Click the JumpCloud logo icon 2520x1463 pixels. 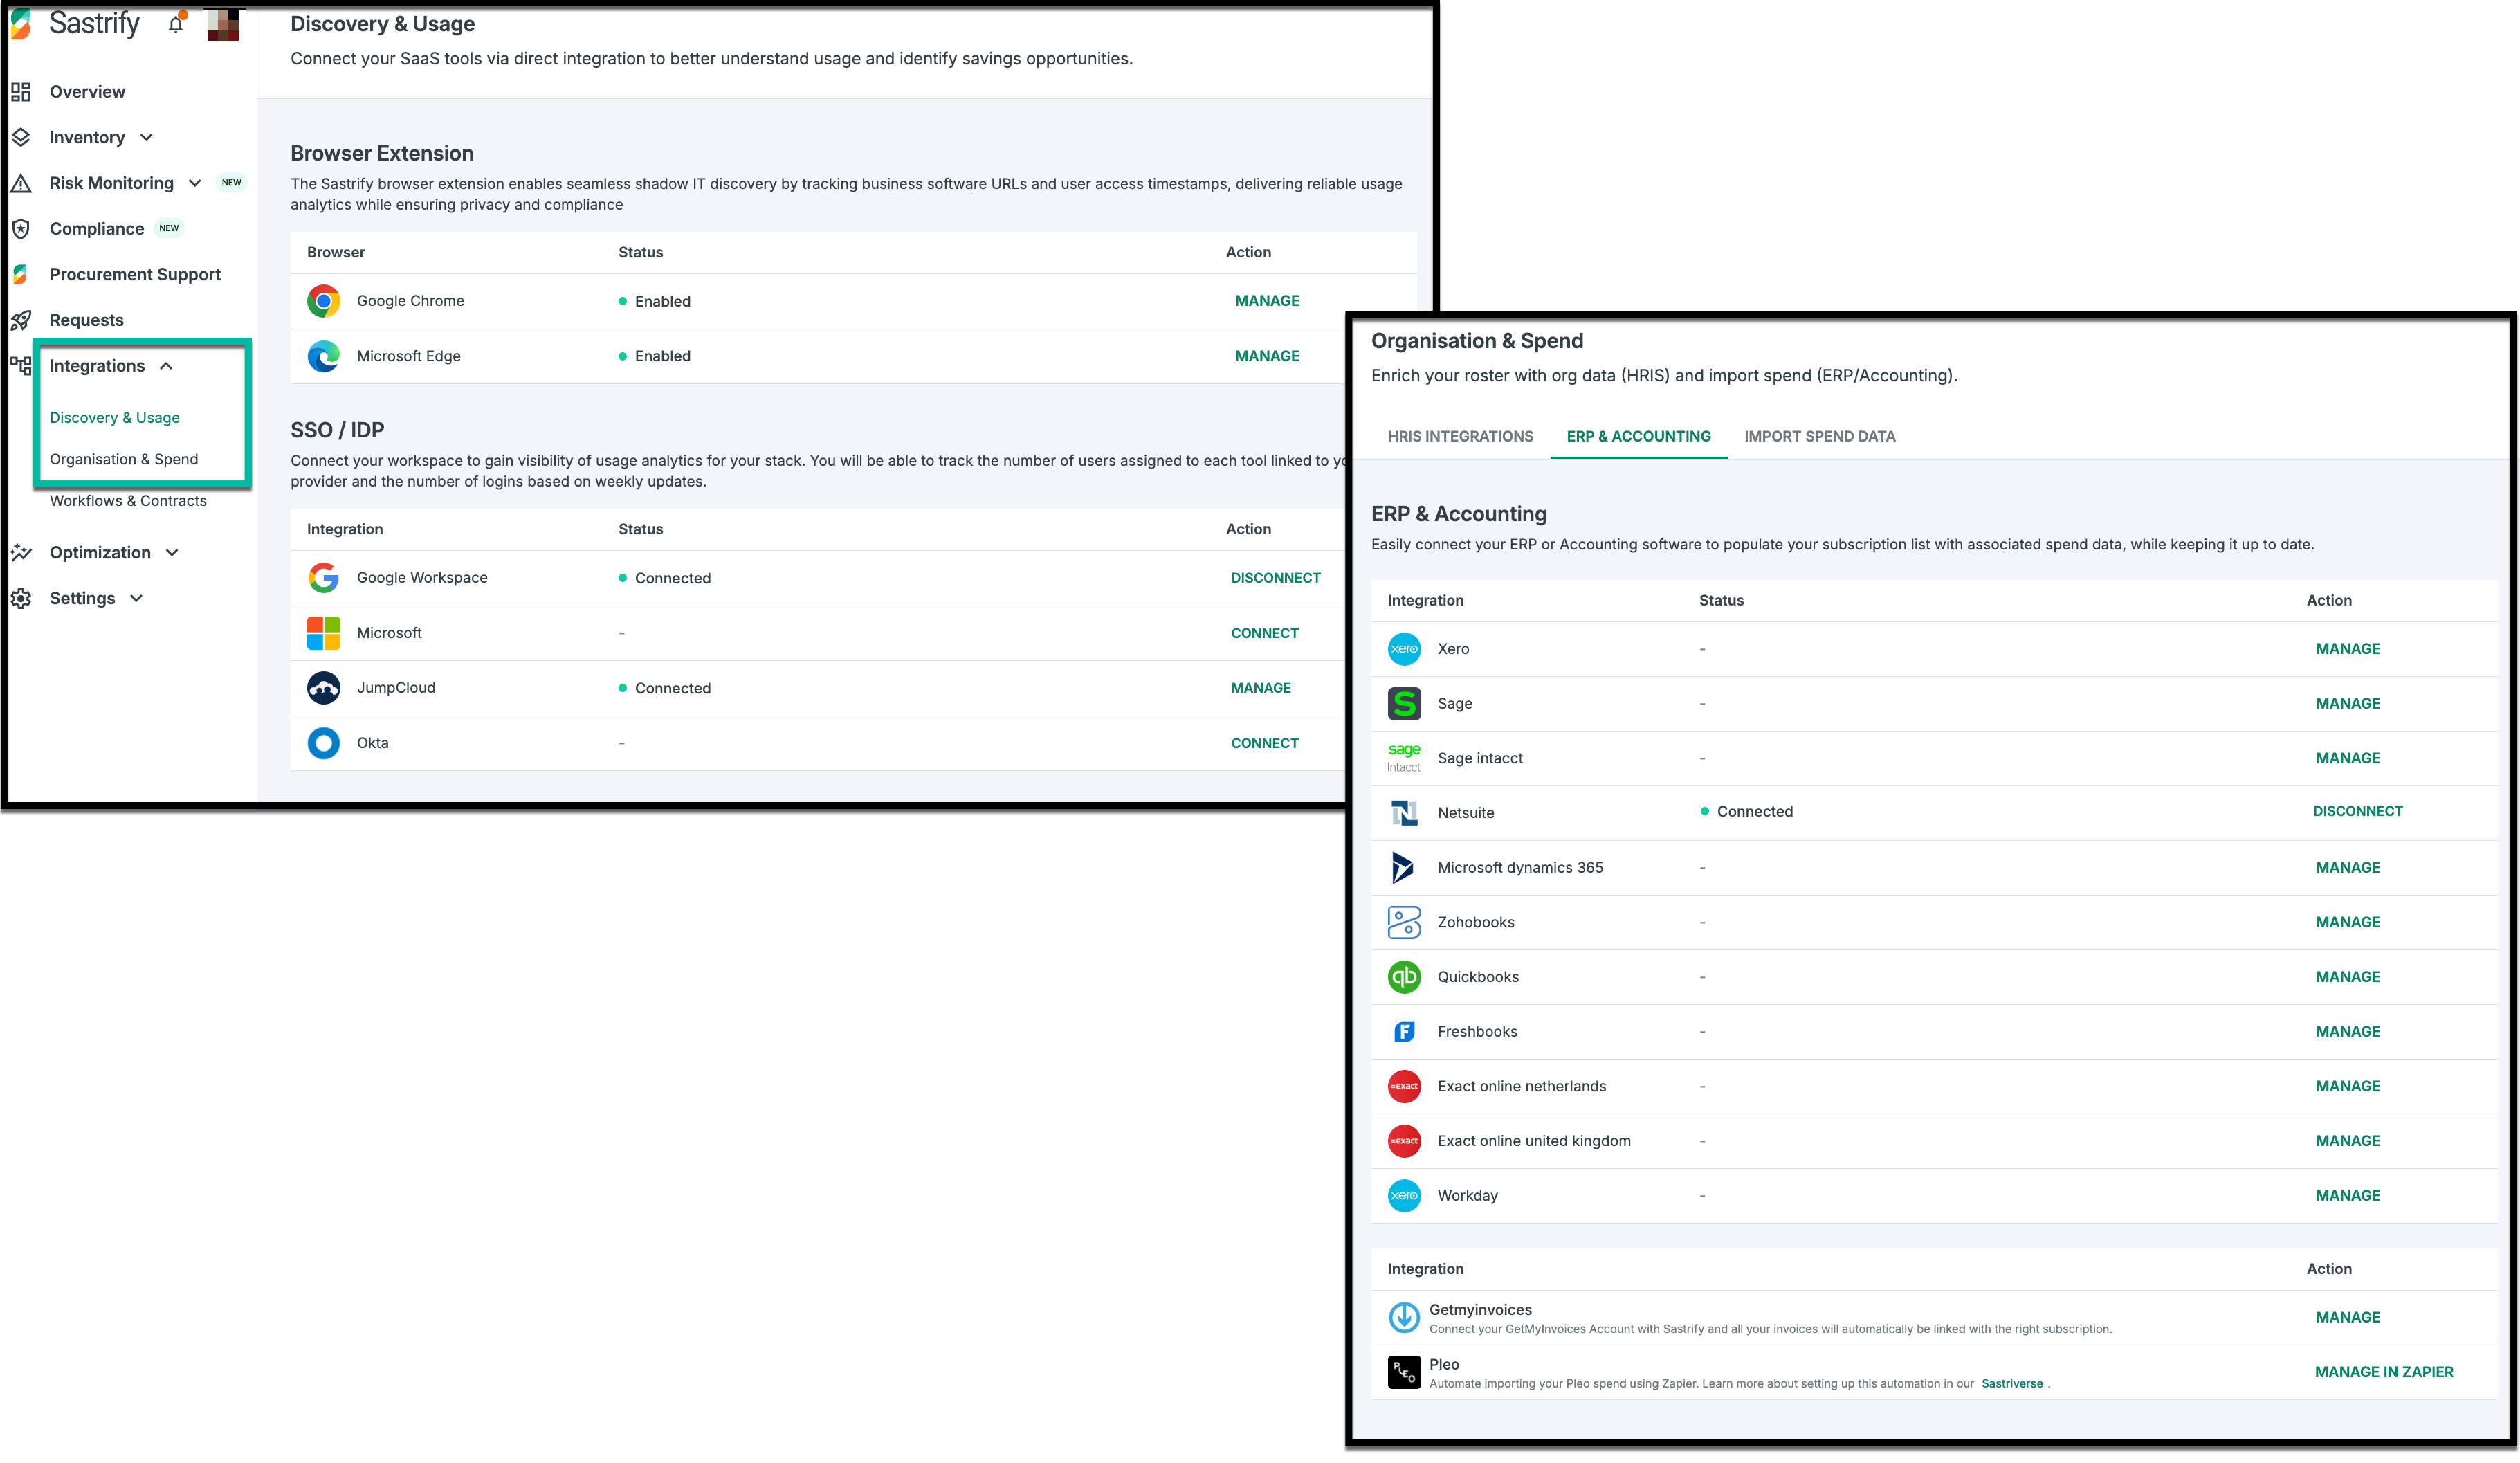point(323,688)
